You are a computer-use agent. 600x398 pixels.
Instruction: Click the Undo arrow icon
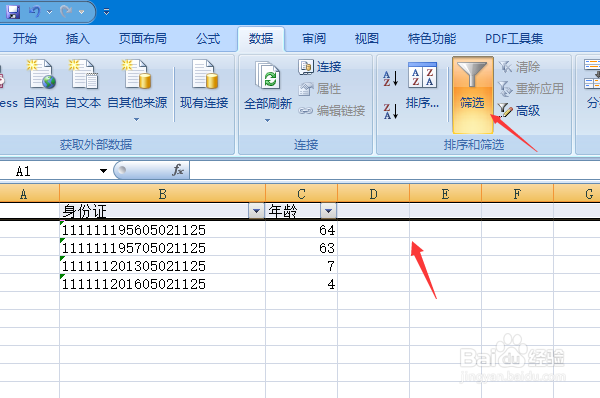pos(34,11)
